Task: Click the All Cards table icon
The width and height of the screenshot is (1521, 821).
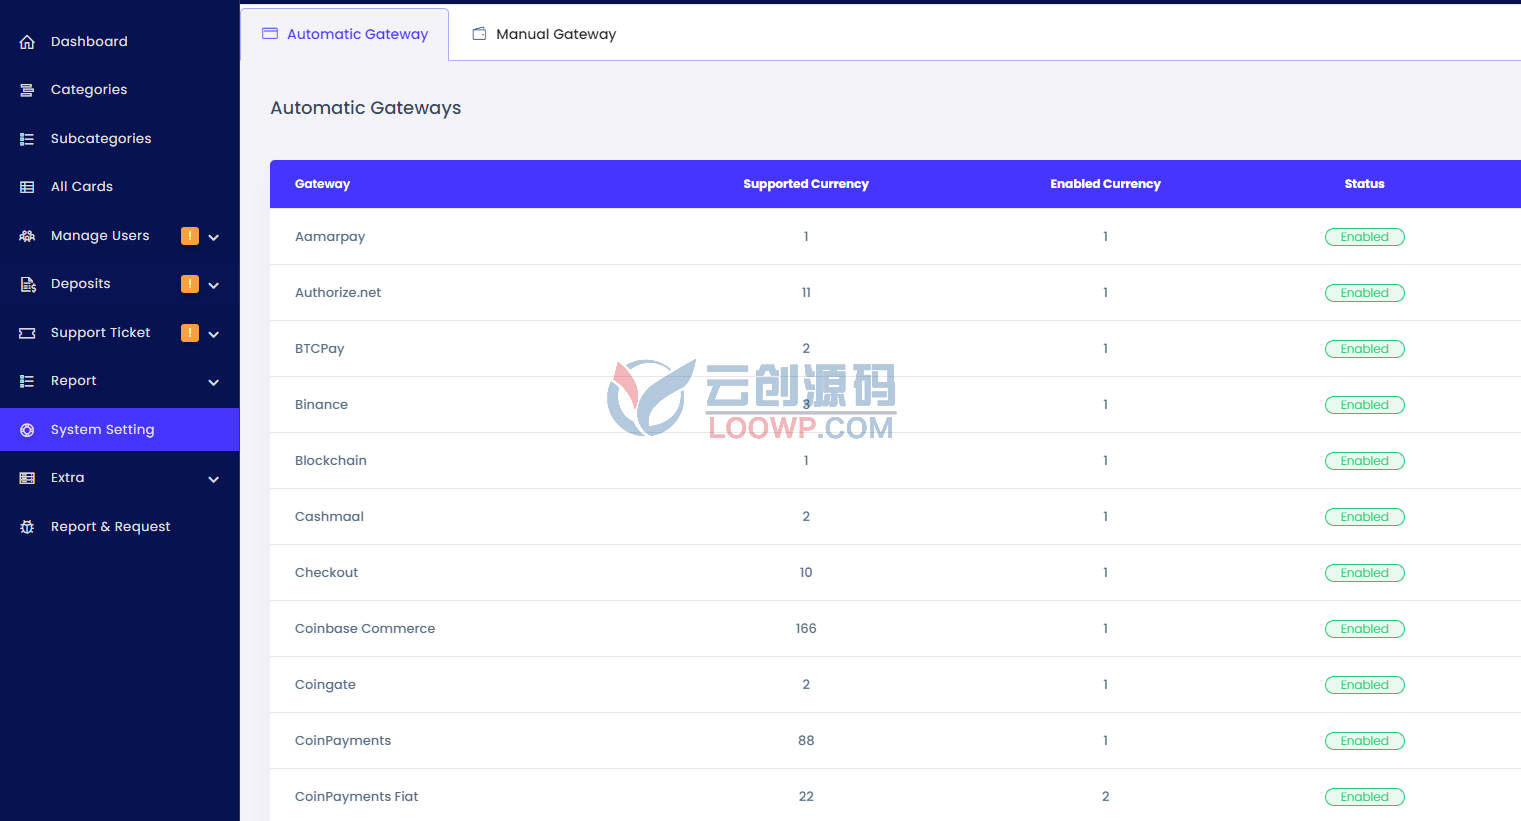Action: (x=27, y=187)
